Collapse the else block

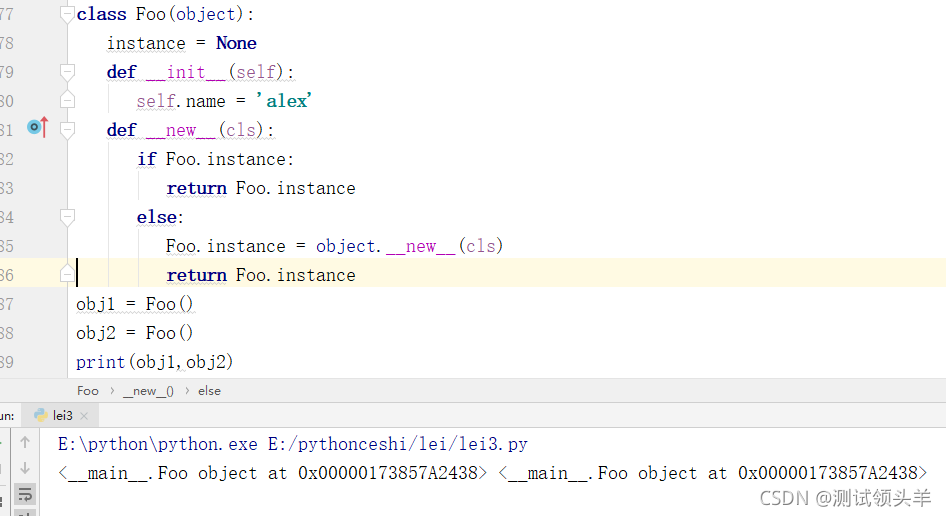(67, 218)
